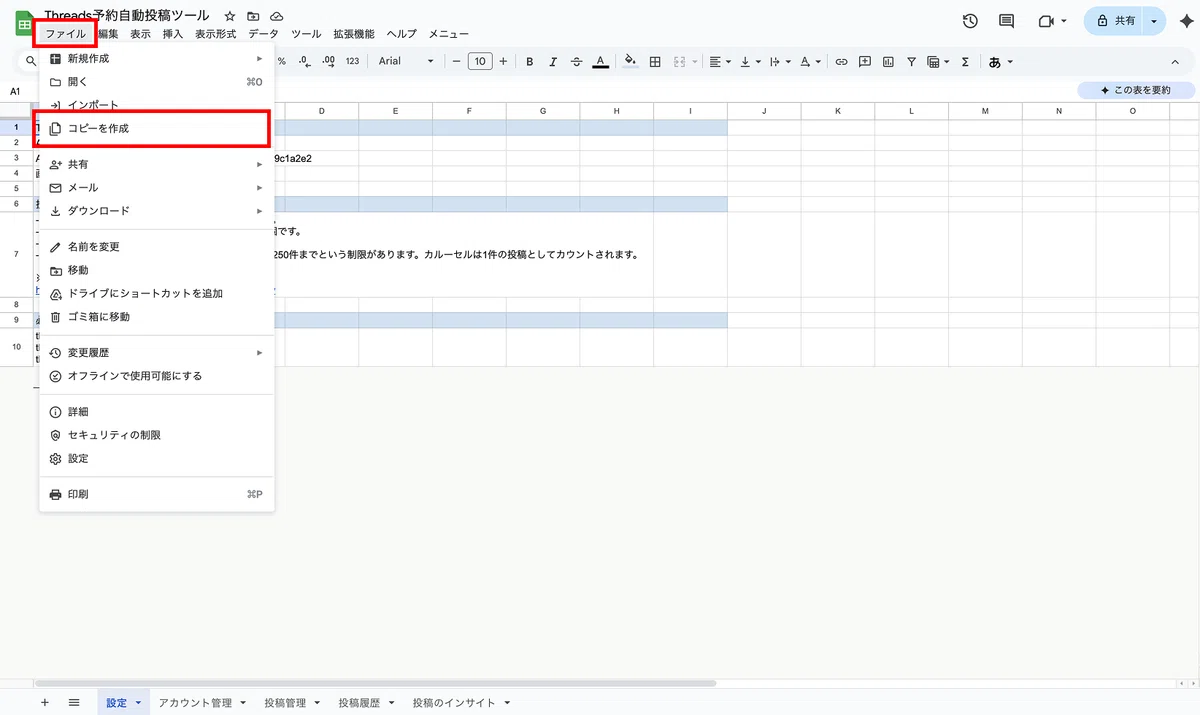The image size is (1200, 715).
Task: Switch to 投稿のインサイト sheet tab
Action: (x=454, y=703)
